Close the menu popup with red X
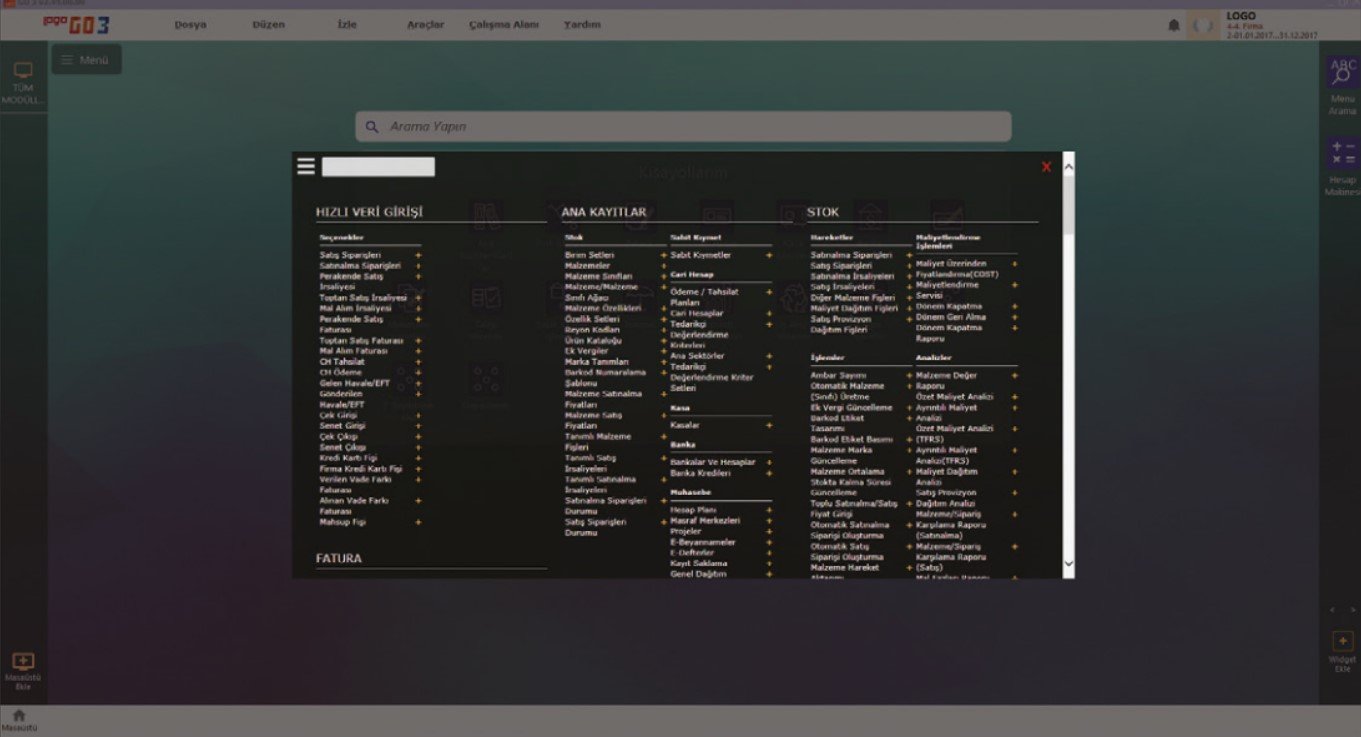 pos(1046,167)
